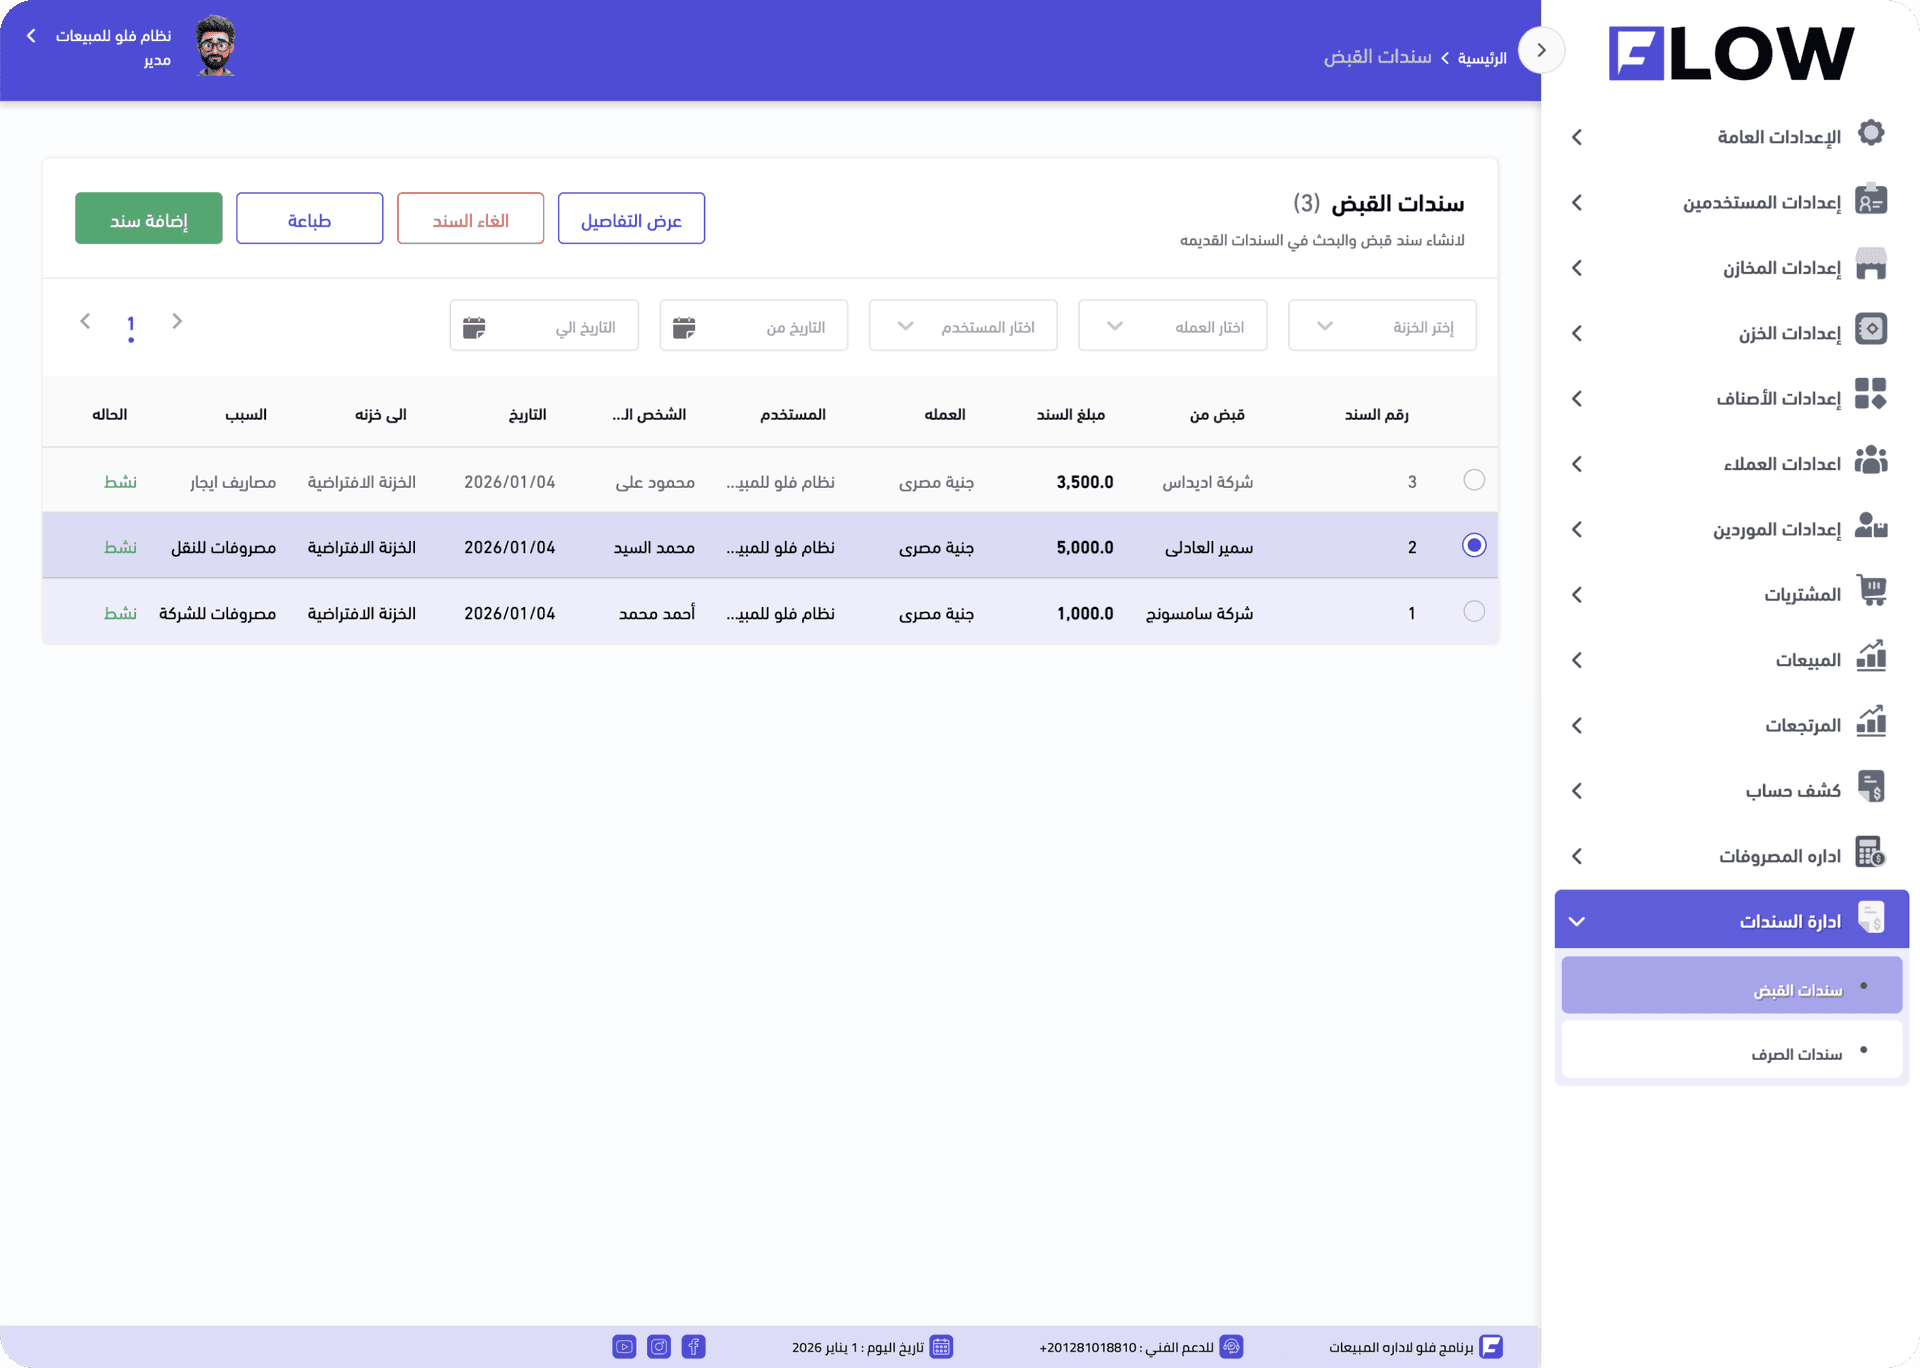Click the Facebook icon in footer
1920x1368 pixels.
[x=693, y=1346]
